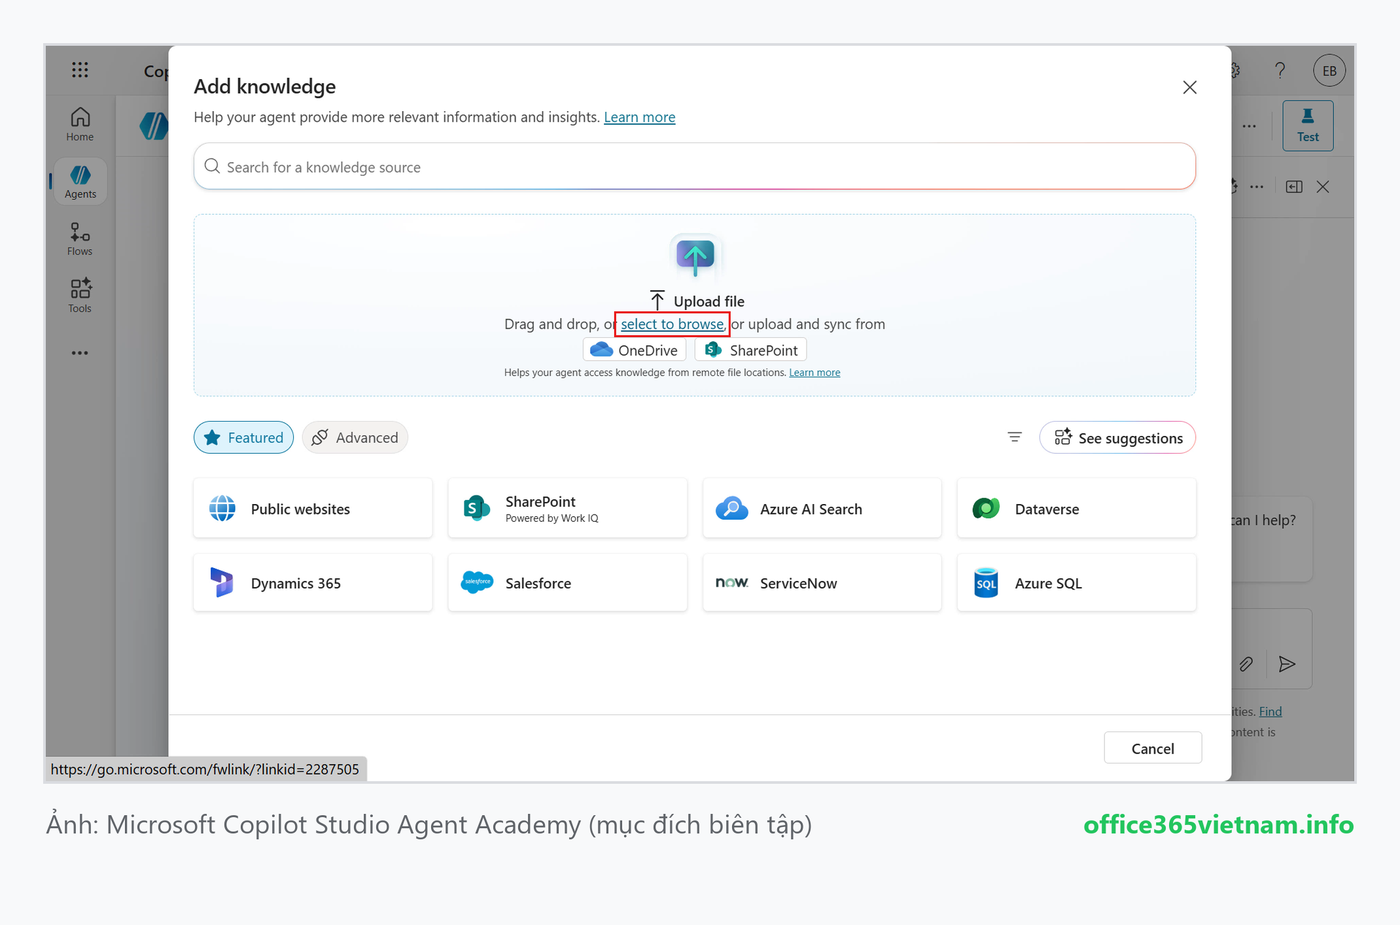Select the Public websites knowledge source
The image size is (1400, 925).
tap(313, 508)
